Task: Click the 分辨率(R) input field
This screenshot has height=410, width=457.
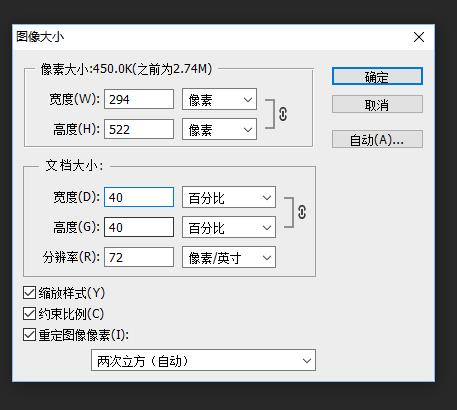Action: click(x=139, y=257)
